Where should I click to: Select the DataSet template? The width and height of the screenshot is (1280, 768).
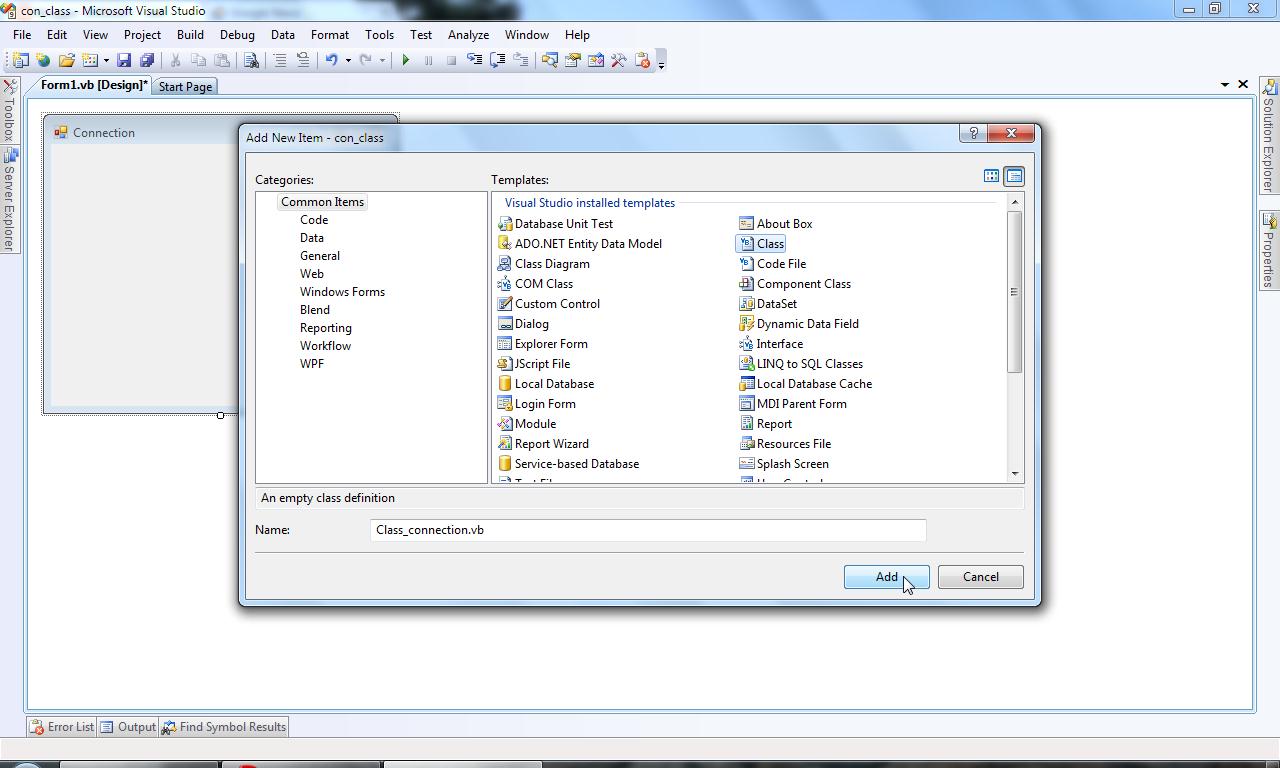pyautogui.click(x=768, y=304)
